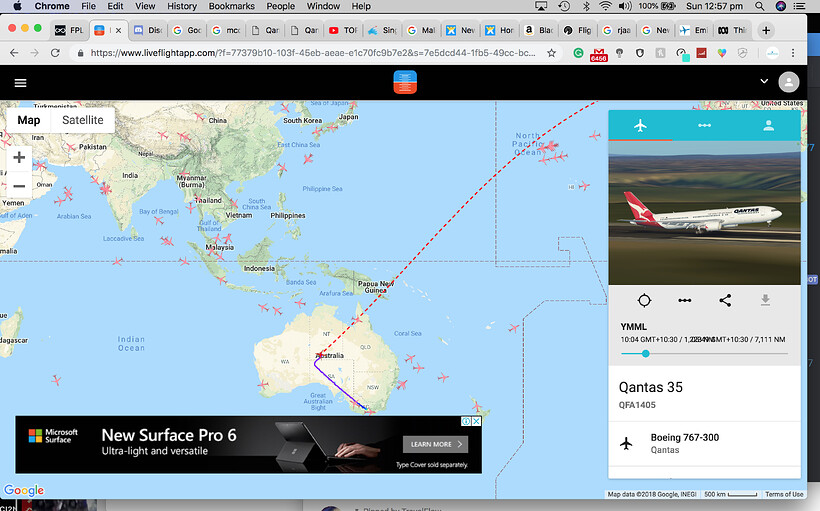Open the volume control in menu bar
The image size is (820, 511).
(x=625, y=6)
